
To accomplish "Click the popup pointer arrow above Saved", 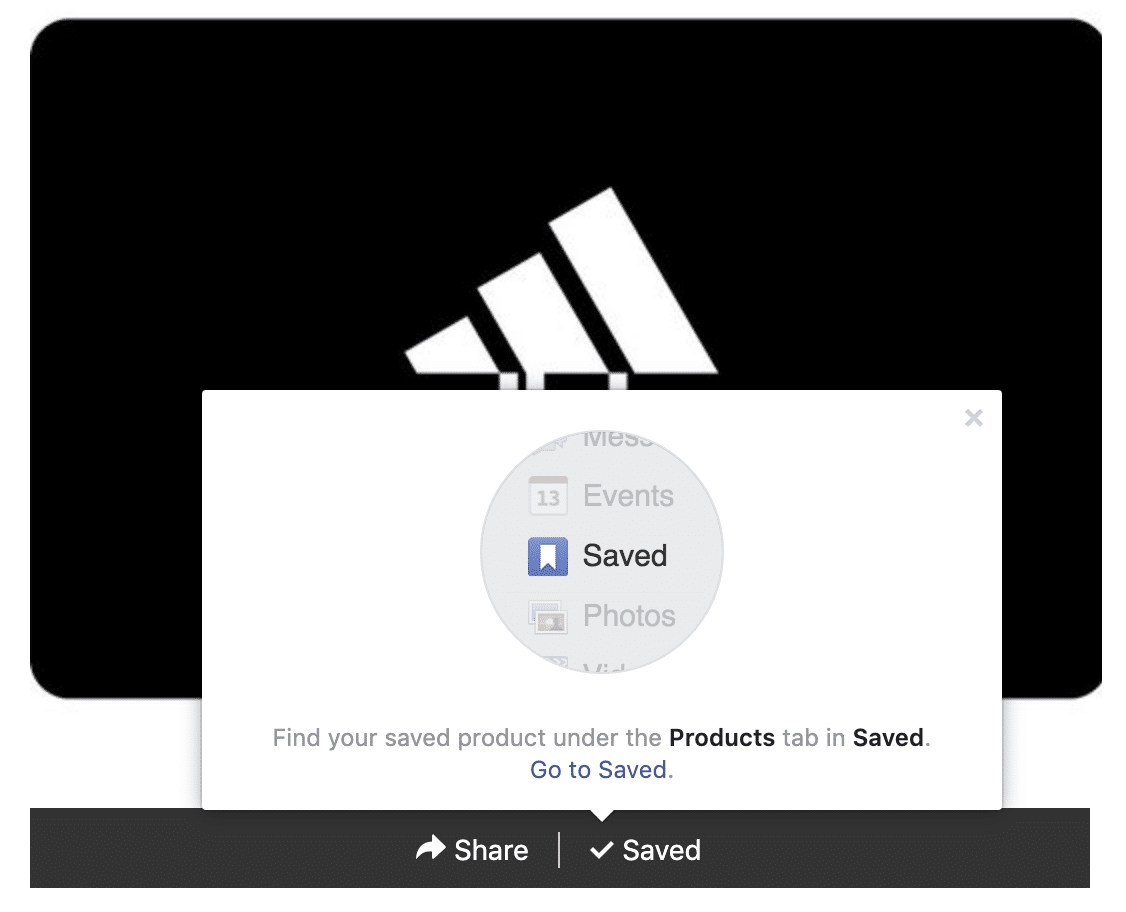I will click(x=602, y=815).
